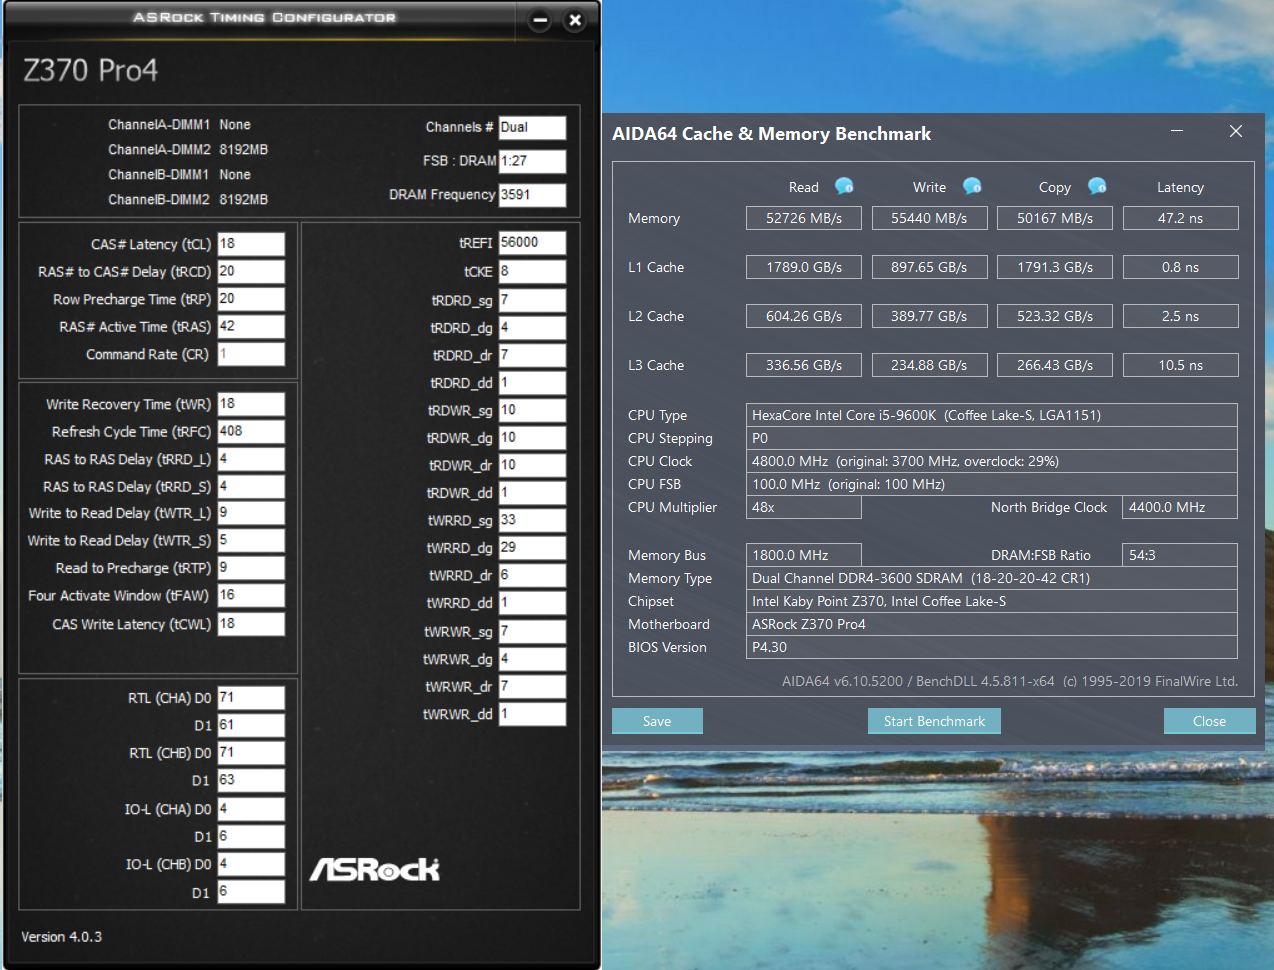Click the tCKE value field
The image size is (1274, 970).
pyautogui.click(x=532, y=272)
